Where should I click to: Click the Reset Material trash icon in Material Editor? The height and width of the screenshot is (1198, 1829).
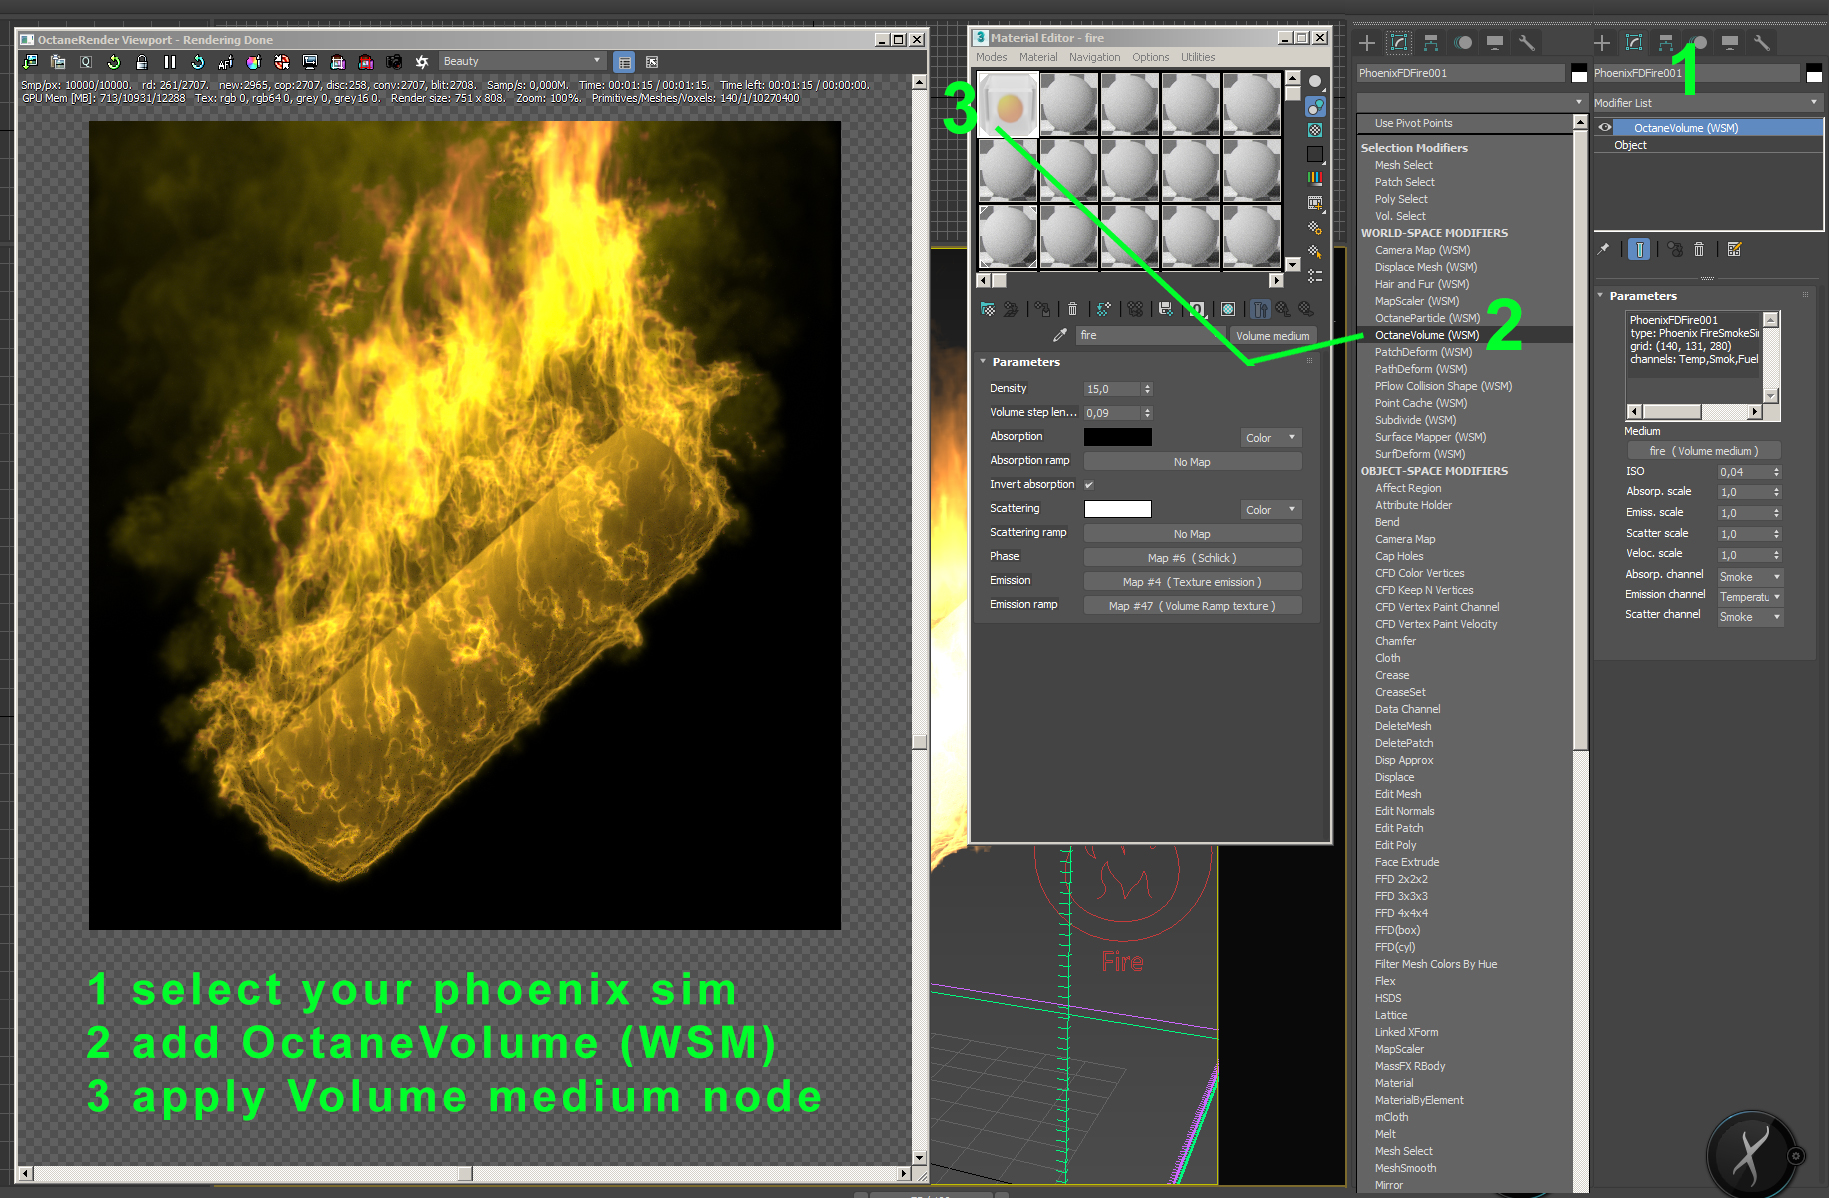[x=1072, y=309]
